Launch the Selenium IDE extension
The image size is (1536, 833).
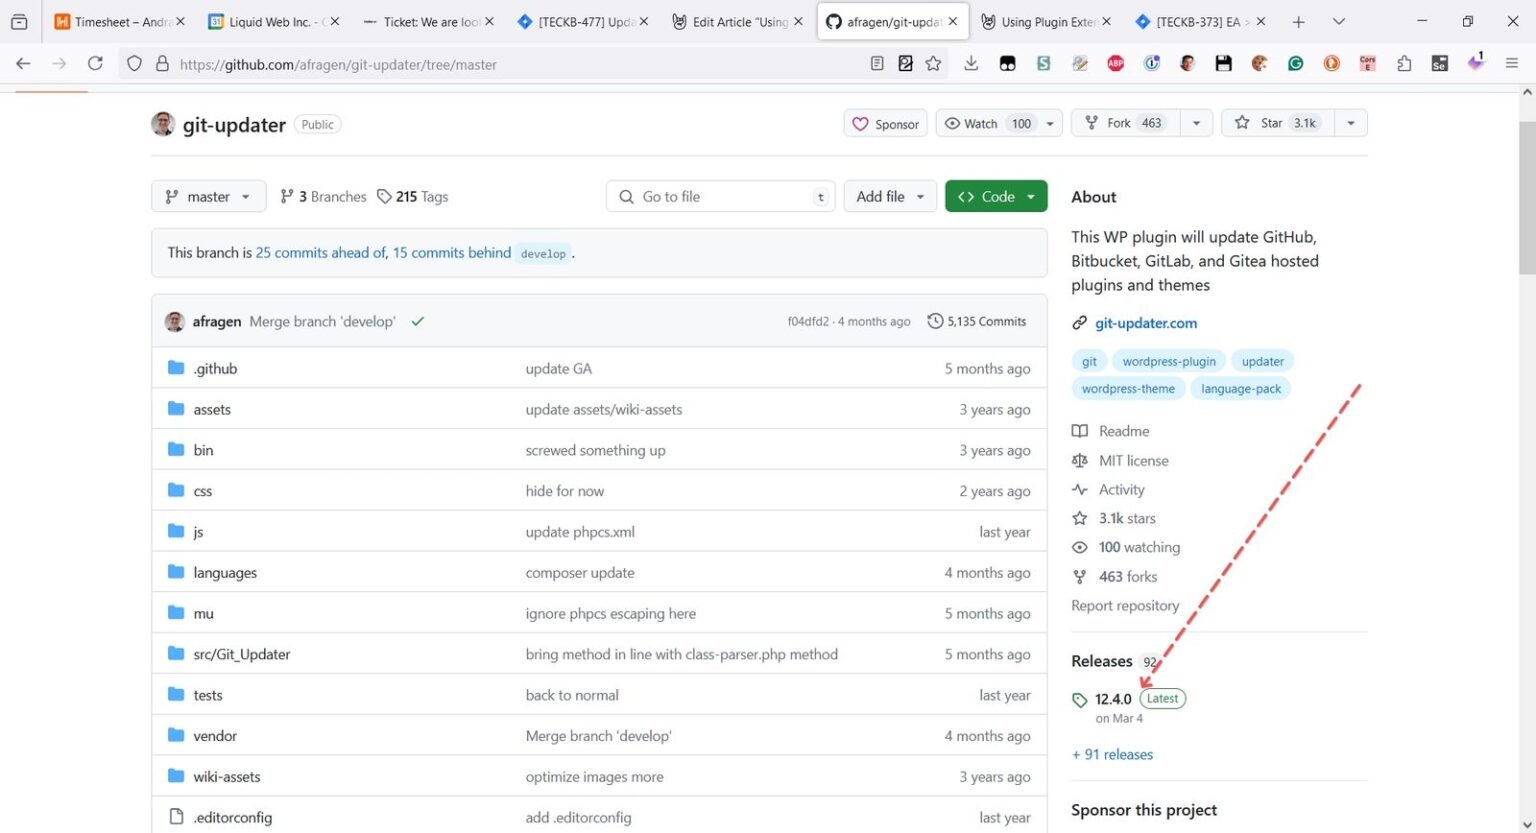point(1440,63)
